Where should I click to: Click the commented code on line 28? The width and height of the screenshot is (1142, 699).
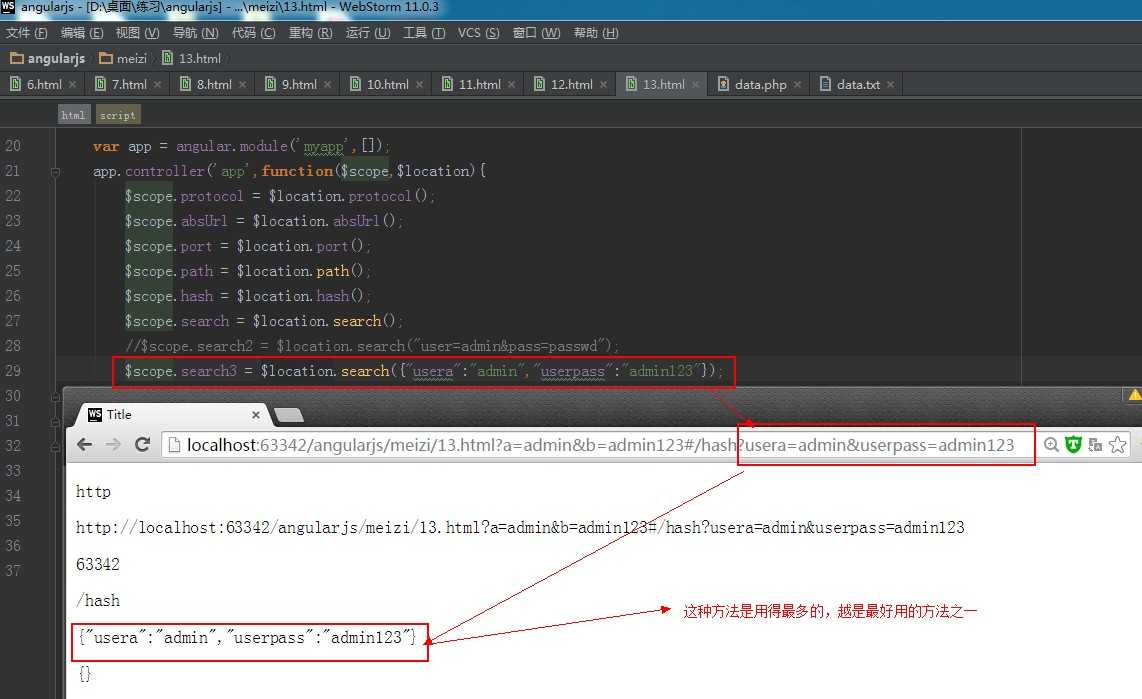(x=371, y=347)
